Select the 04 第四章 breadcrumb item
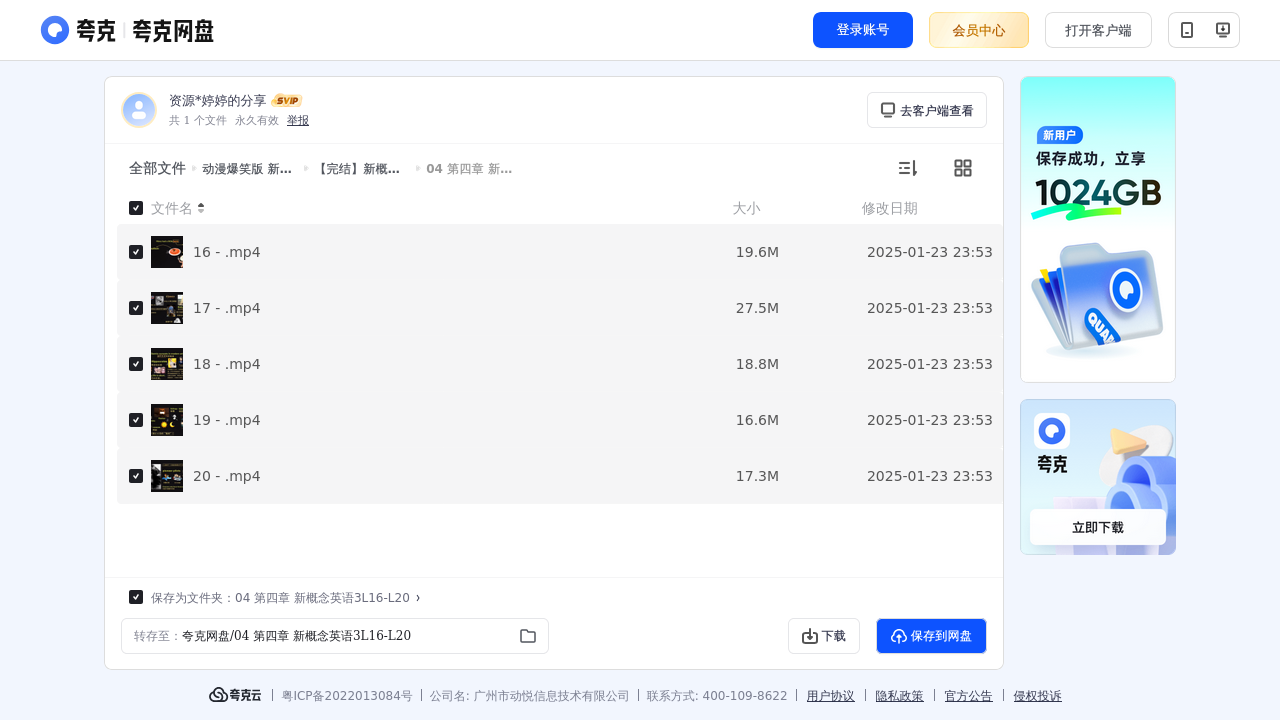Screen dimensions: 1280x720 (469, 169)
